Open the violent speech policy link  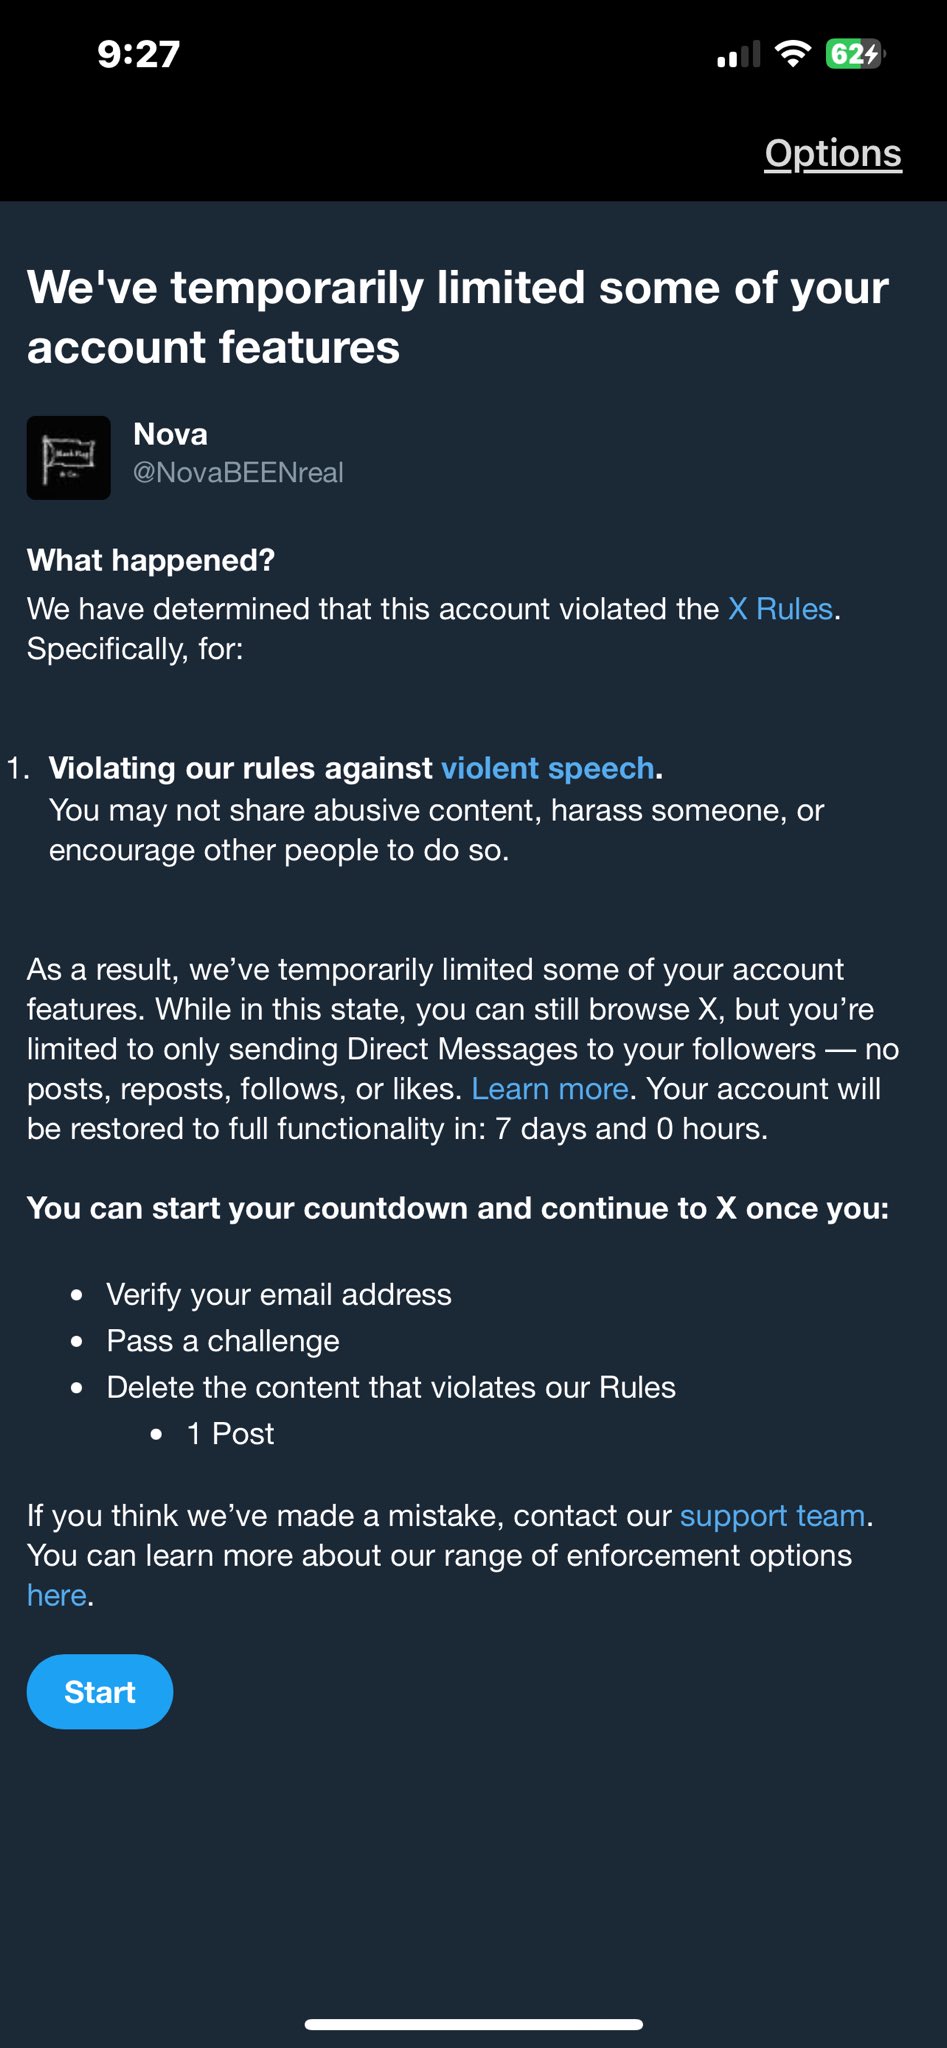tap(547, 768)
